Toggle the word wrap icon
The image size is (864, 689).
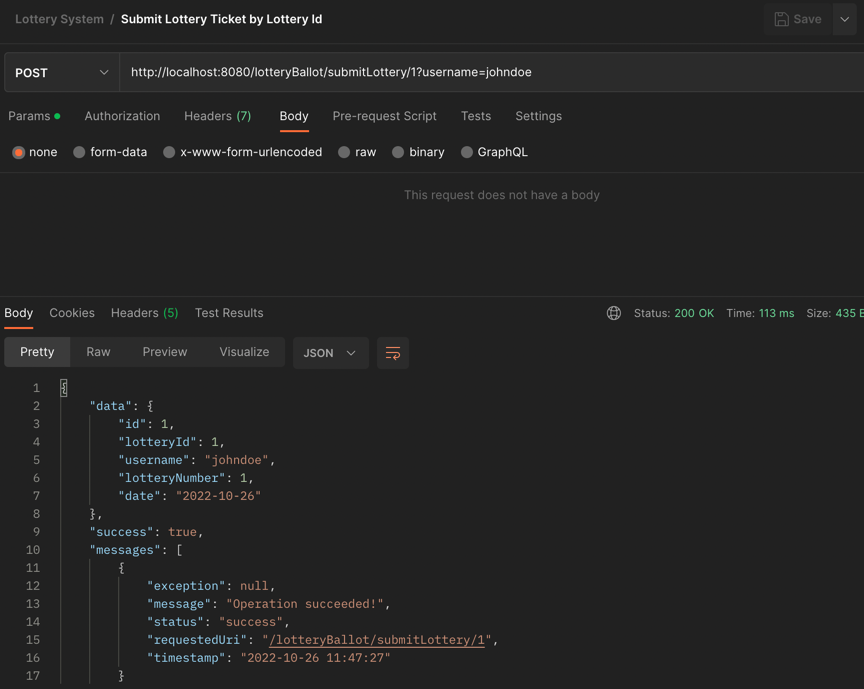(x=393, y=353)
